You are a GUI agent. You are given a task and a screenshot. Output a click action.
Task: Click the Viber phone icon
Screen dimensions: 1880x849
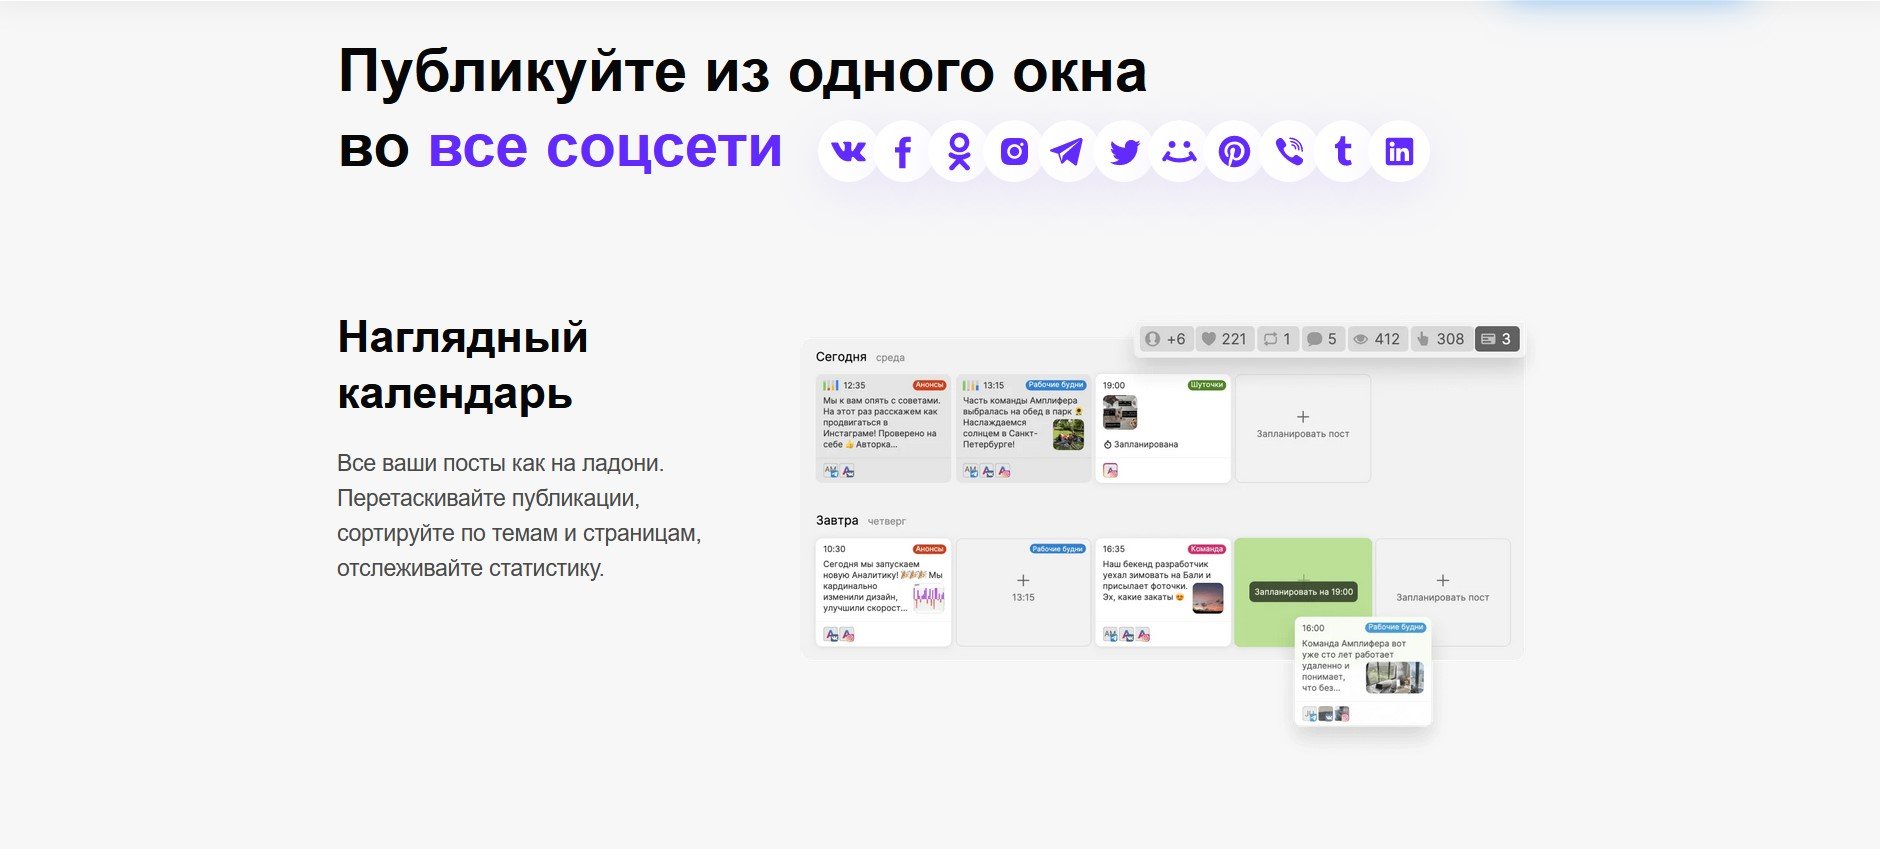1289,152
